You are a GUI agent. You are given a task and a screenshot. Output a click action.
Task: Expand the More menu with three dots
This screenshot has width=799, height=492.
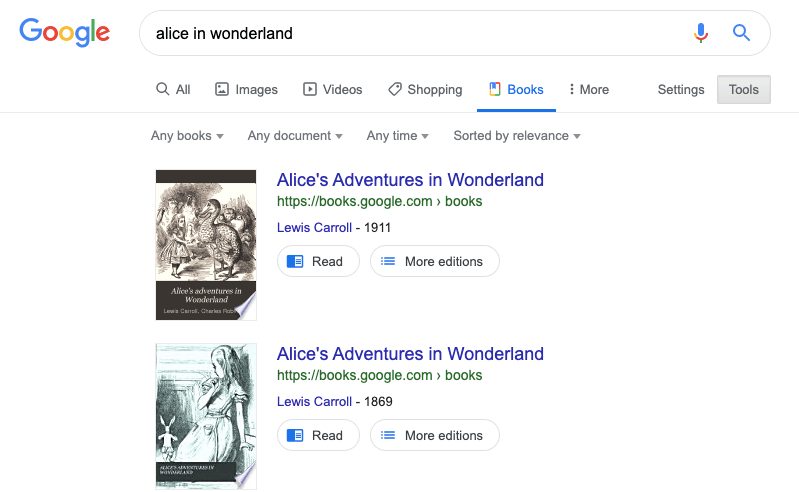(x=588, y=89)
